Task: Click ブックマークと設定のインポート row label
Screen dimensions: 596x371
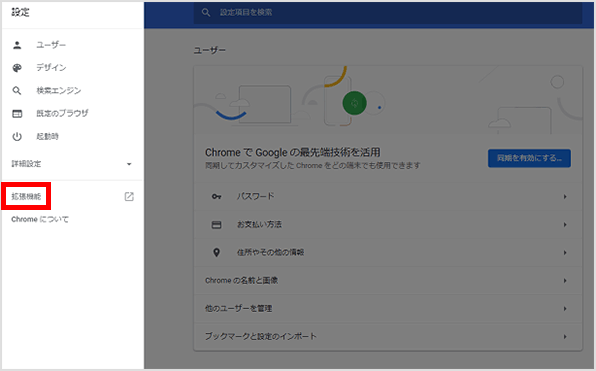Action: (260, 336)
